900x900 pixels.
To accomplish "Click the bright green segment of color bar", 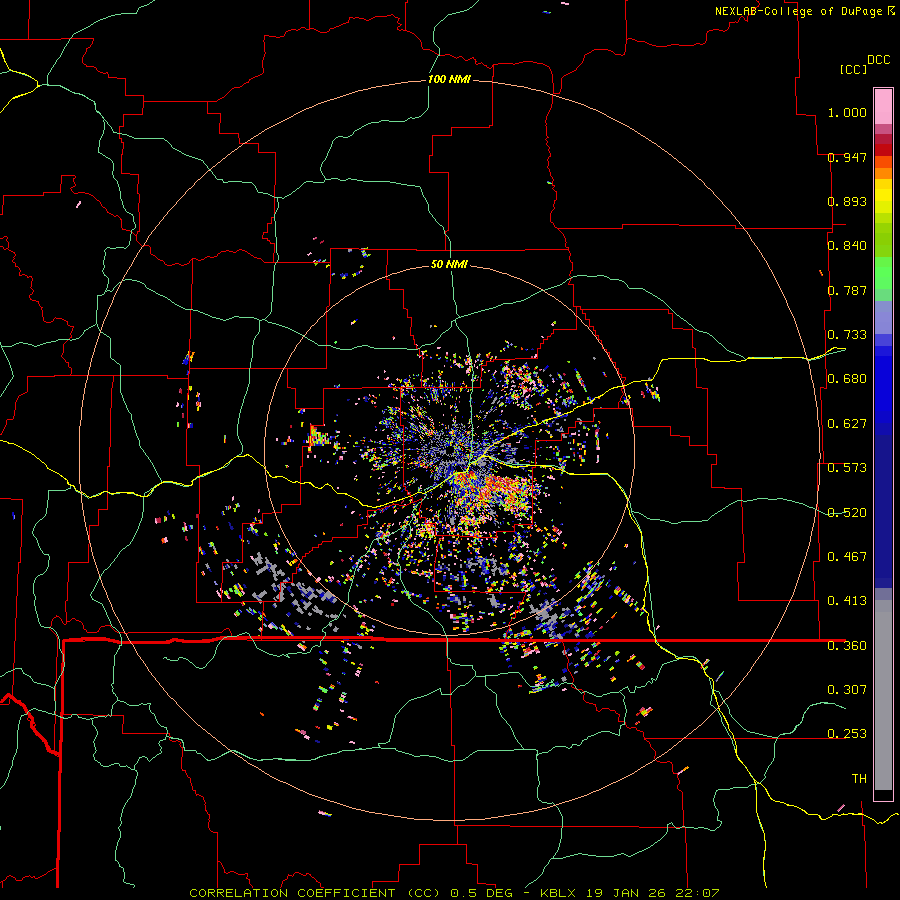I will (x=883, y=273).
